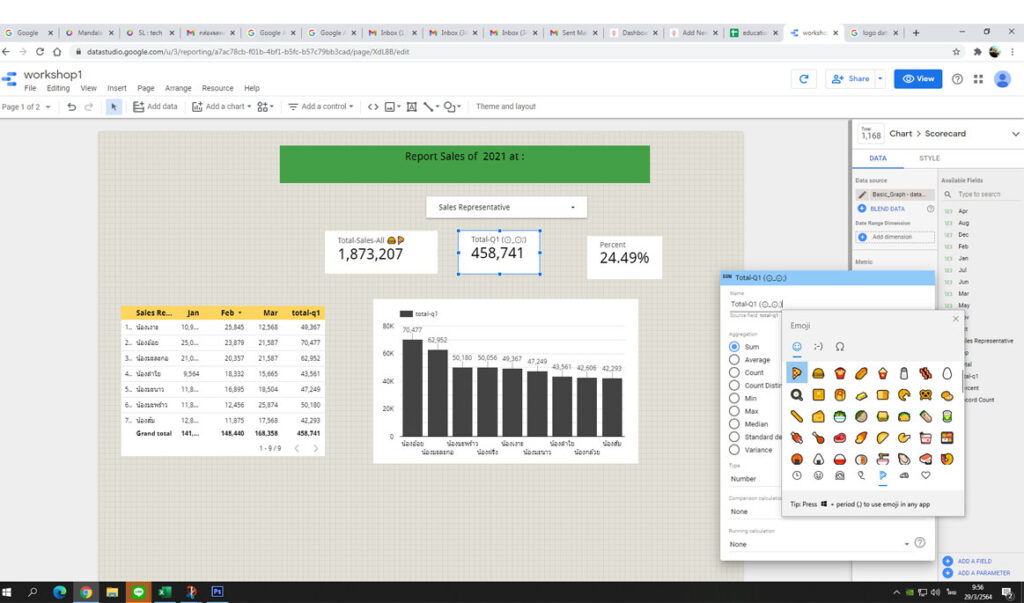Image resolution: width=1024 pixels, height=603 pixels.
Task: Select Max aggregation
Action: (x=734, y=411)
